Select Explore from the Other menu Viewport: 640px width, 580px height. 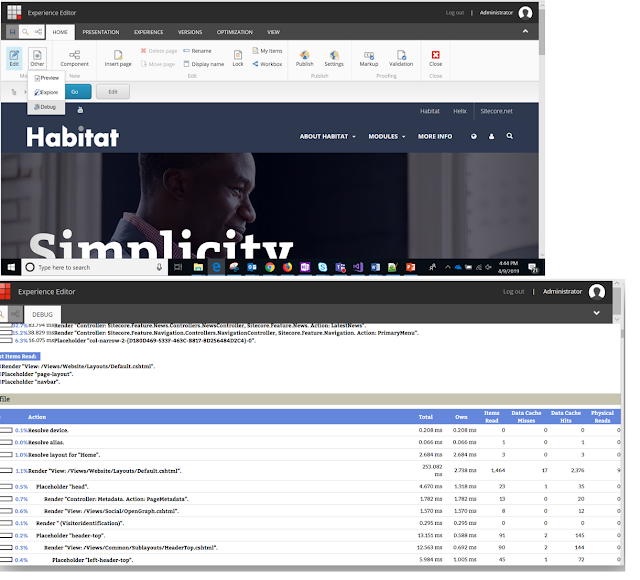(46, 92)
